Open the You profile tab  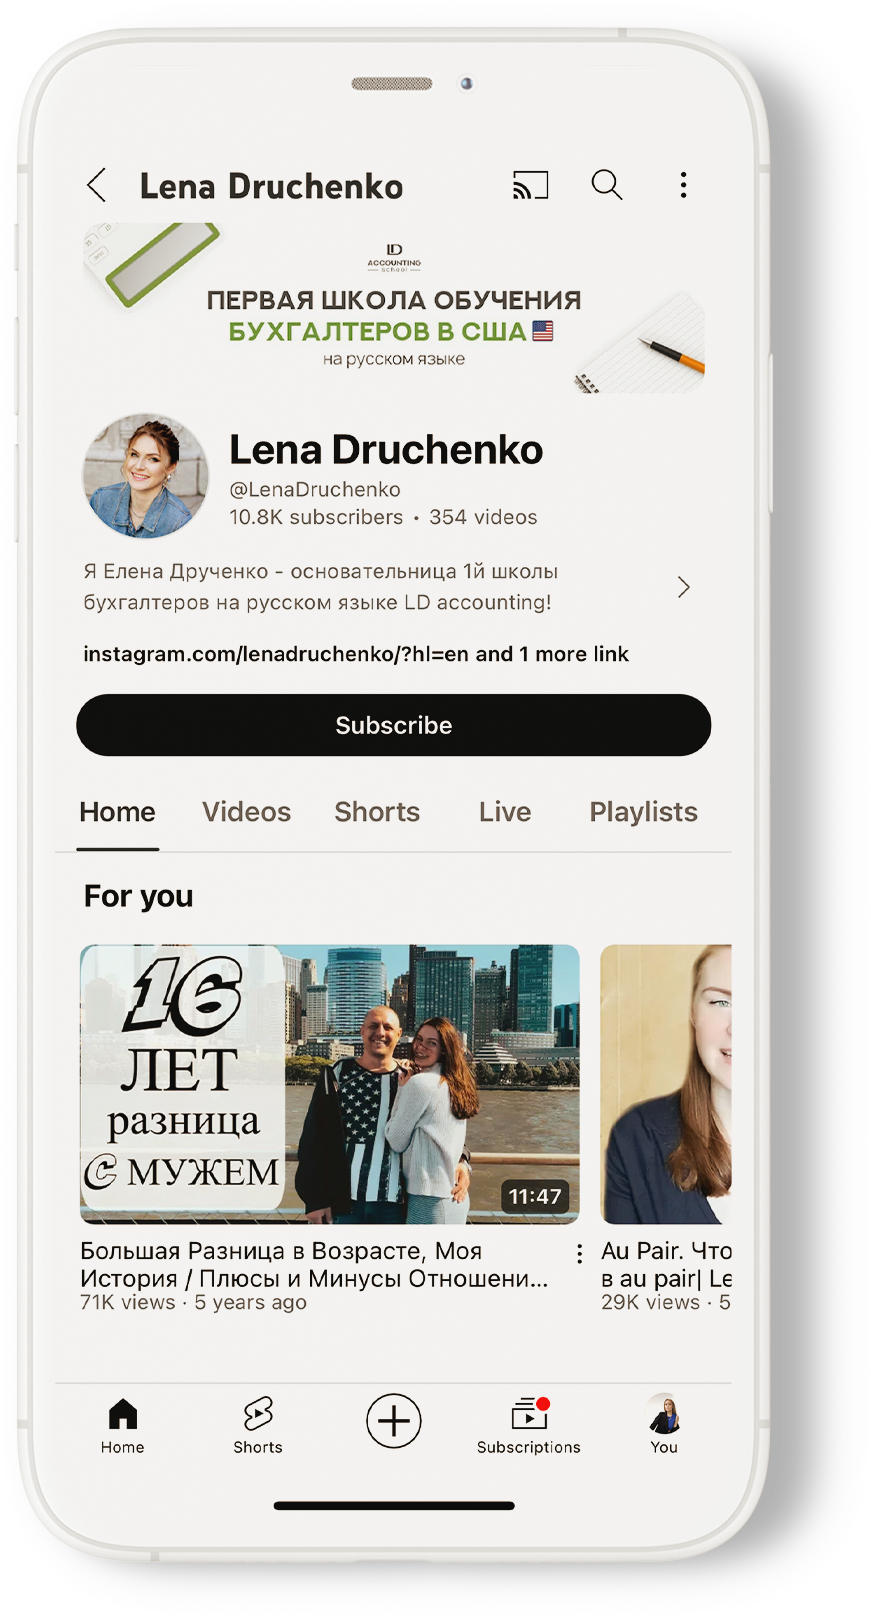[x=664, y=1424]
